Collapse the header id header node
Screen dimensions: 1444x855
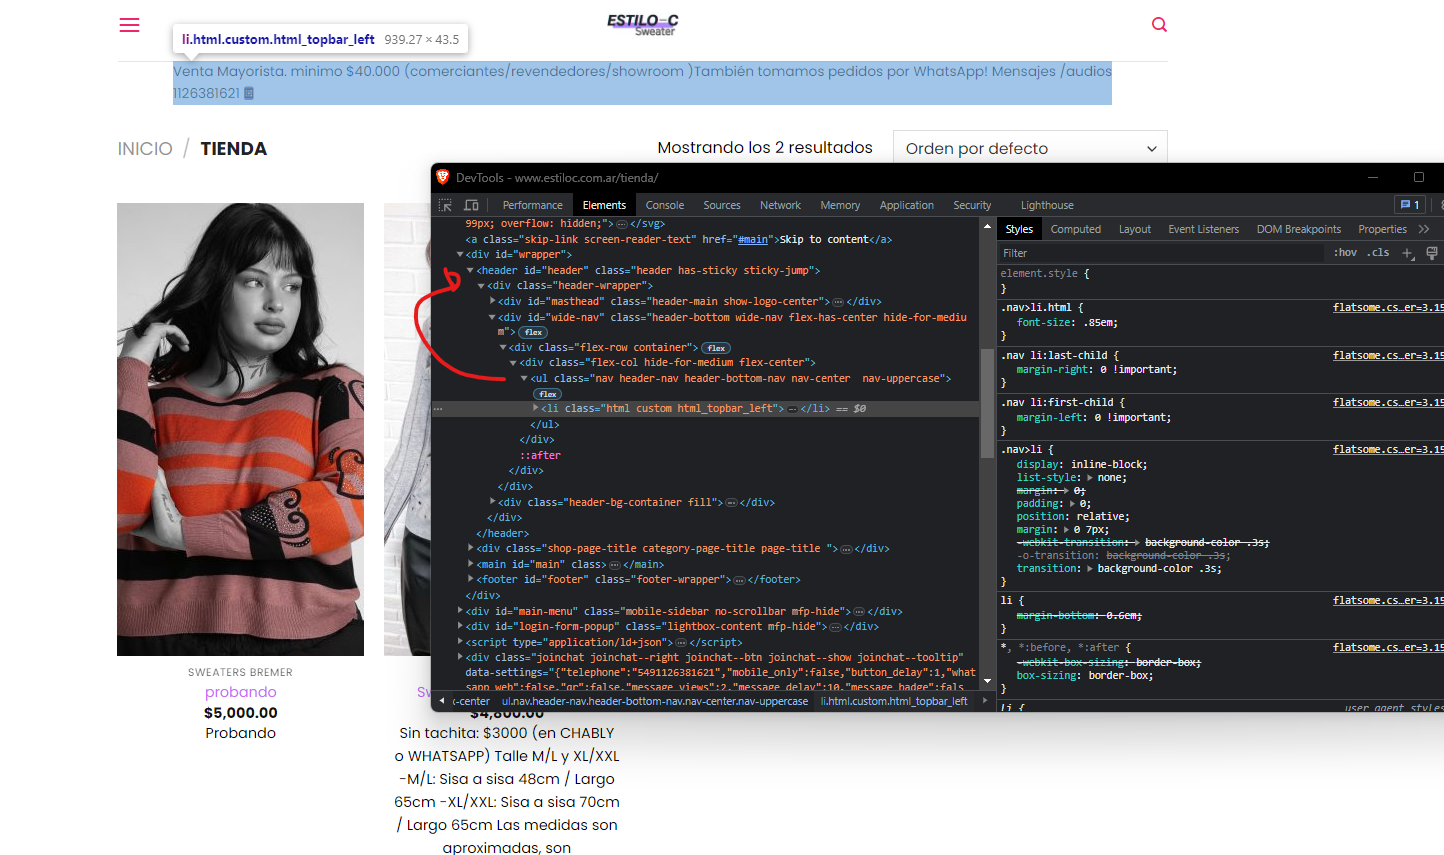pos(470,270)
